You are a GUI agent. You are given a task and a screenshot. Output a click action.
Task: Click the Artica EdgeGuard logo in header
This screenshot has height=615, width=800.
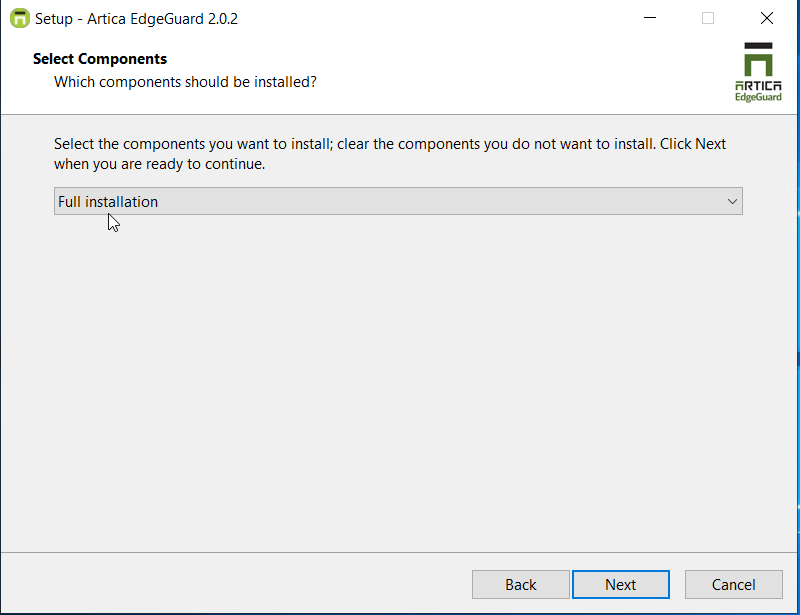[758, 72]
